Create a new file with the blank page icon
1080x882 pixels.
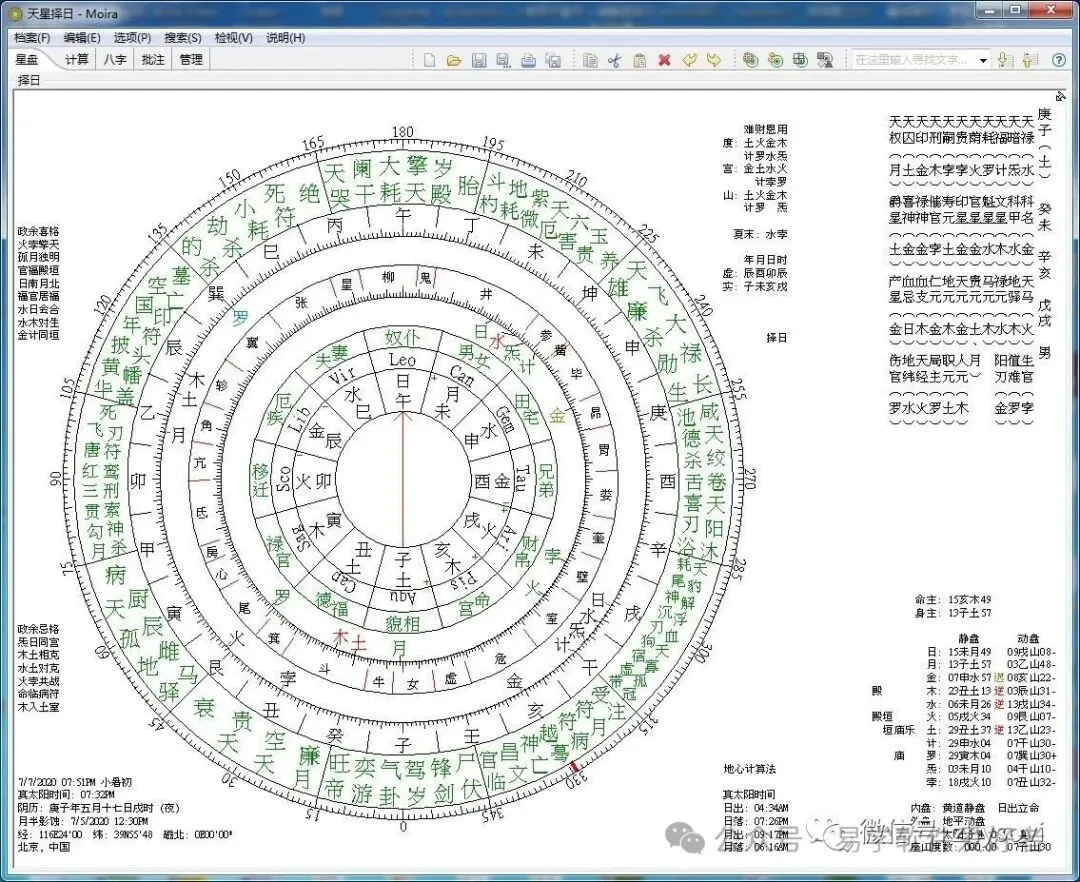(429, 61)
